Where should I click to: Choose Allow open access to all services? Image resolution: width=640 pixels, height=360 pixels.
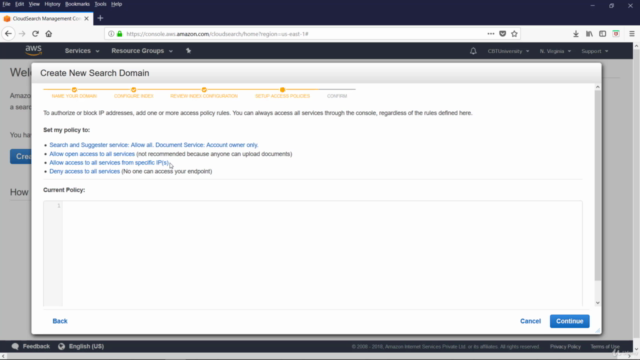[x=92, y=154]
